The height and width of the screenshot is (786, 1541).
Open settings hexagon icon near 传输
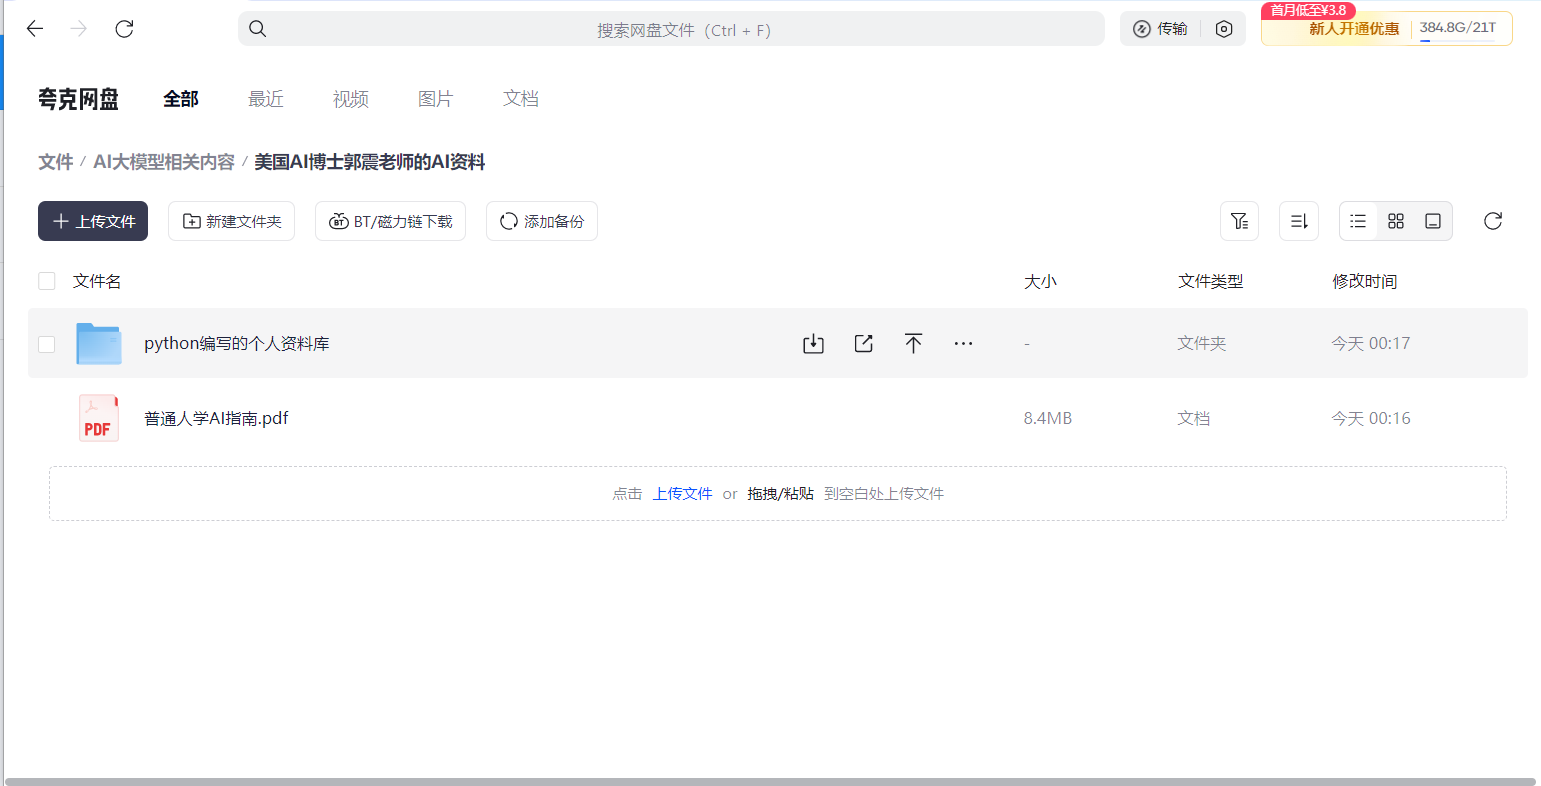click(x=1224, y=29)
